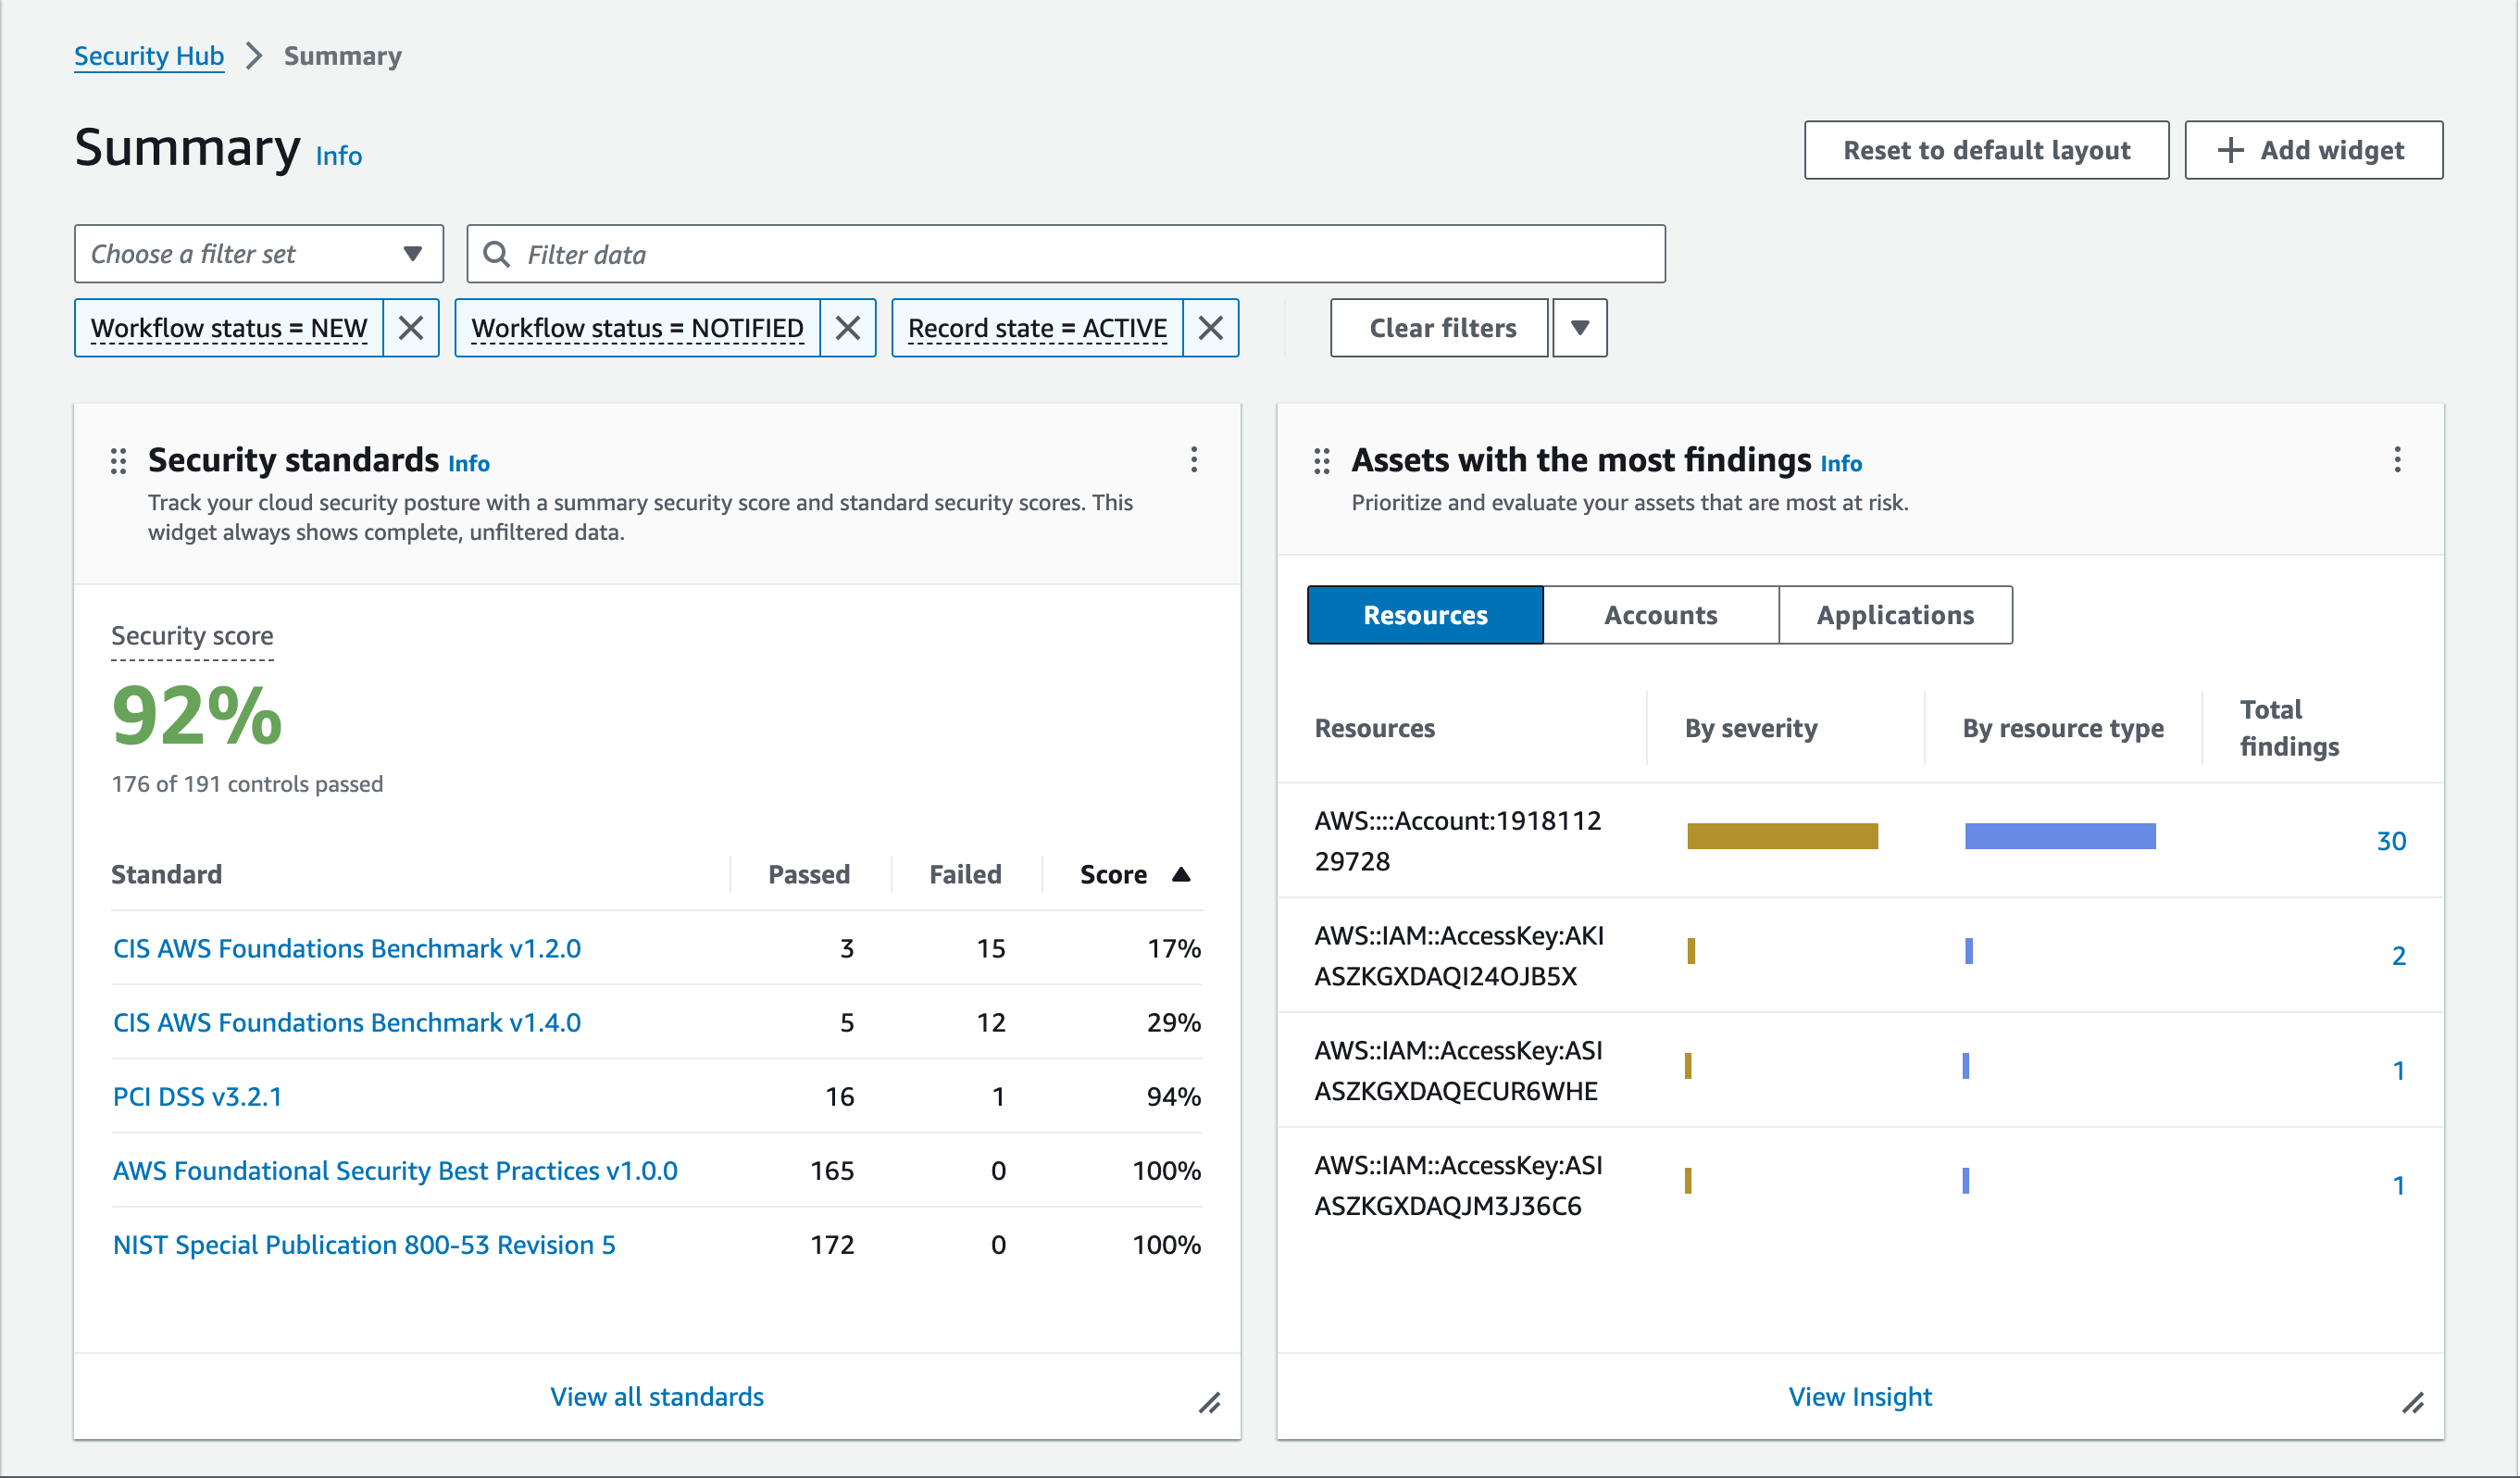Viewport: 2520px width, 1478px height.
Task: Click the Security score label
Action: [x=192, y=636]
